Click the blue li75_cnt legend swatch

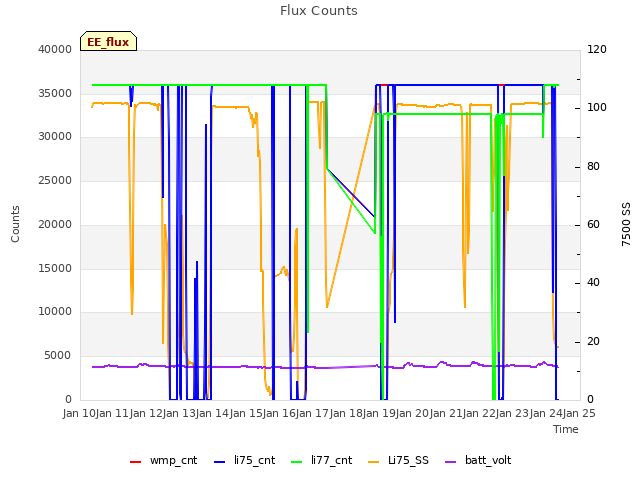click(x=219, y=462)
